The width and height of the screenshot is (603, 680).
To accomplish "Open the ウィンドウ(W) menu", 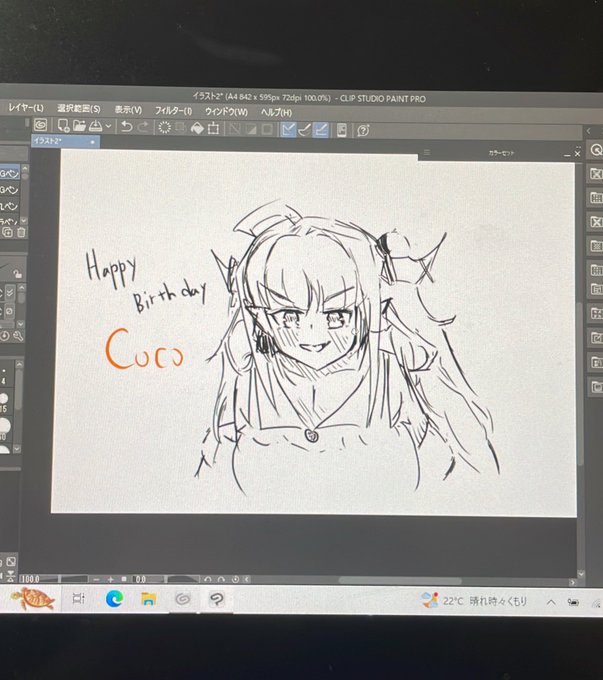I will tap(226, 112).
